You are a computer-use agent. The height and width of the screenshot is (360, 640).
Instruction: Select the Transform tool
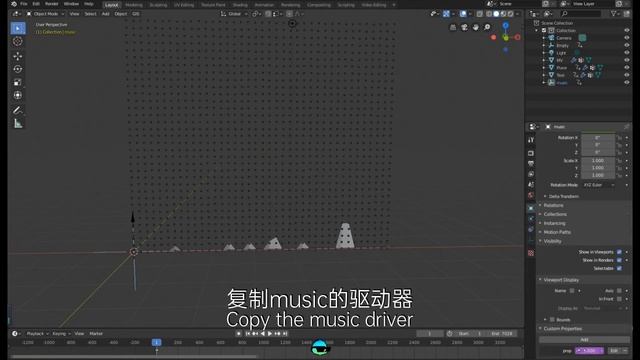(x=18, y=95)
